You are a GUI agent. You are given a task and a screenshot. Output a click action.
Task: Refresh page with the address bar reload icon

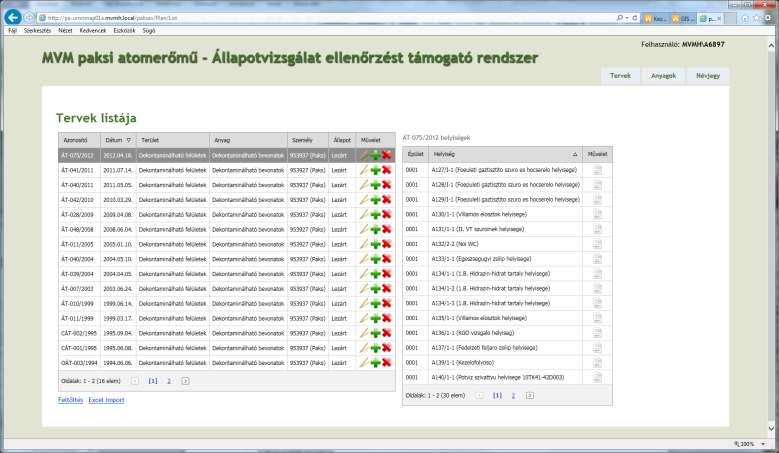[634, 18]
